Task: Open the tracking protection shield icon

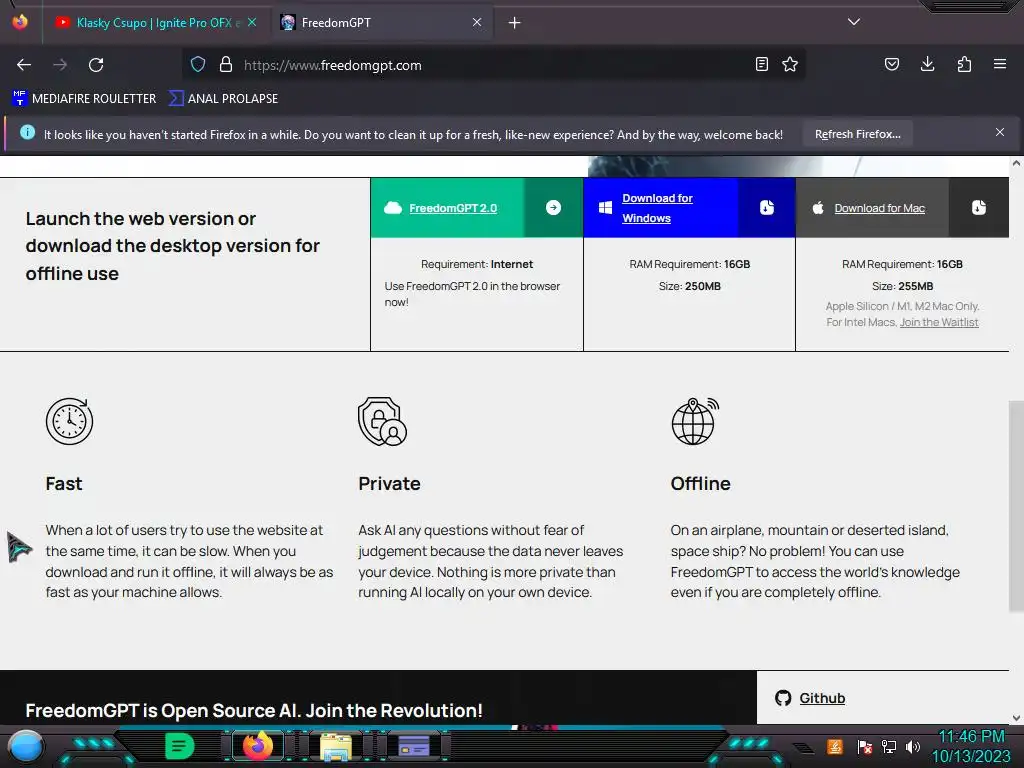Action: click(198, 64)
